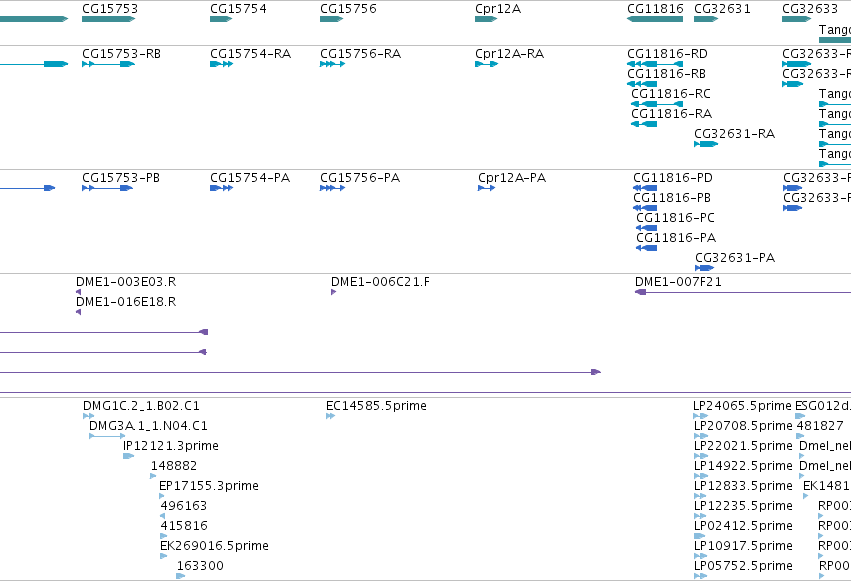Open the 481827 feature label

[820, 426]
